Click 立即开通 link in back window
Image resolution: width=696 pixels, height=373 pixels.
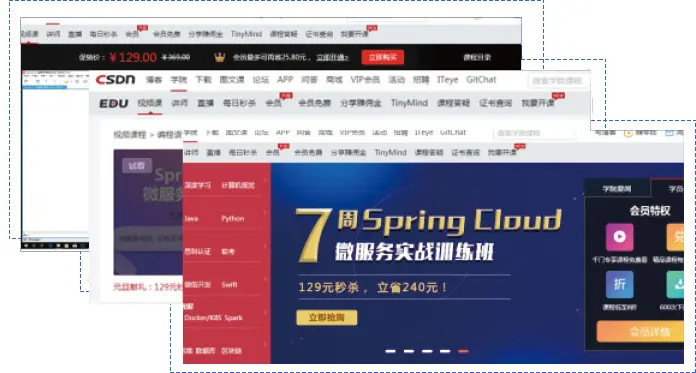[332, 58]
